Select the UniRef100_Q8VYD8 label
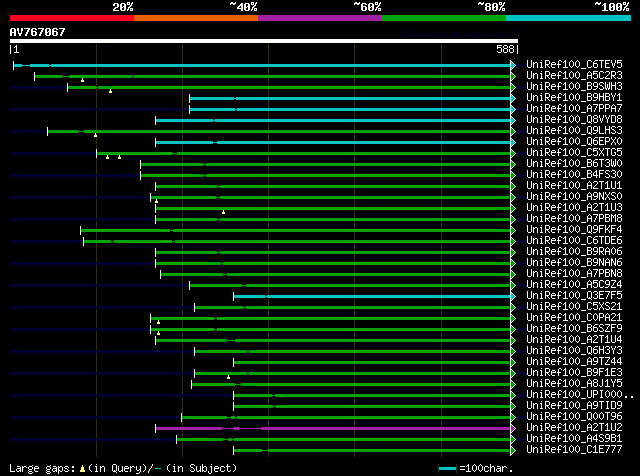 (x=574, y=120)
